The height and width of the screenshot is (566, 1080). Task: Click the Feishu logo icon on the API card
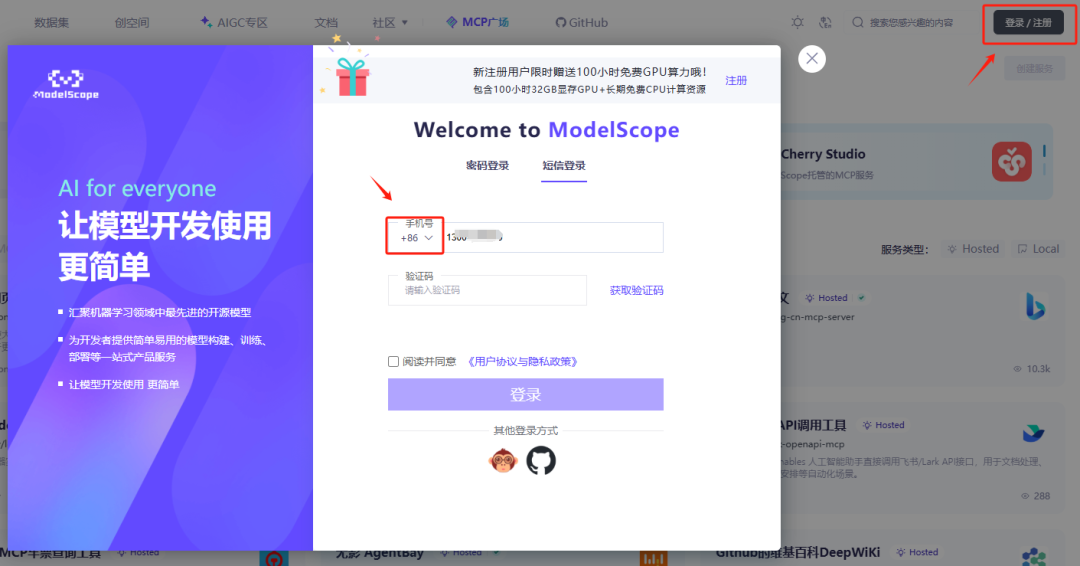tap(1033, 433)
